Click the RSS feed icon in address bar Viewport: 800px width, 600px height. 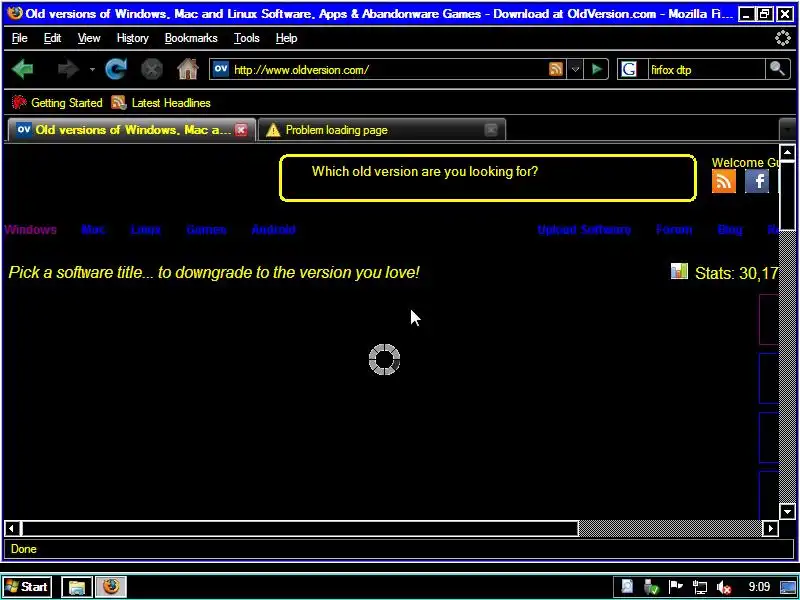556,69
